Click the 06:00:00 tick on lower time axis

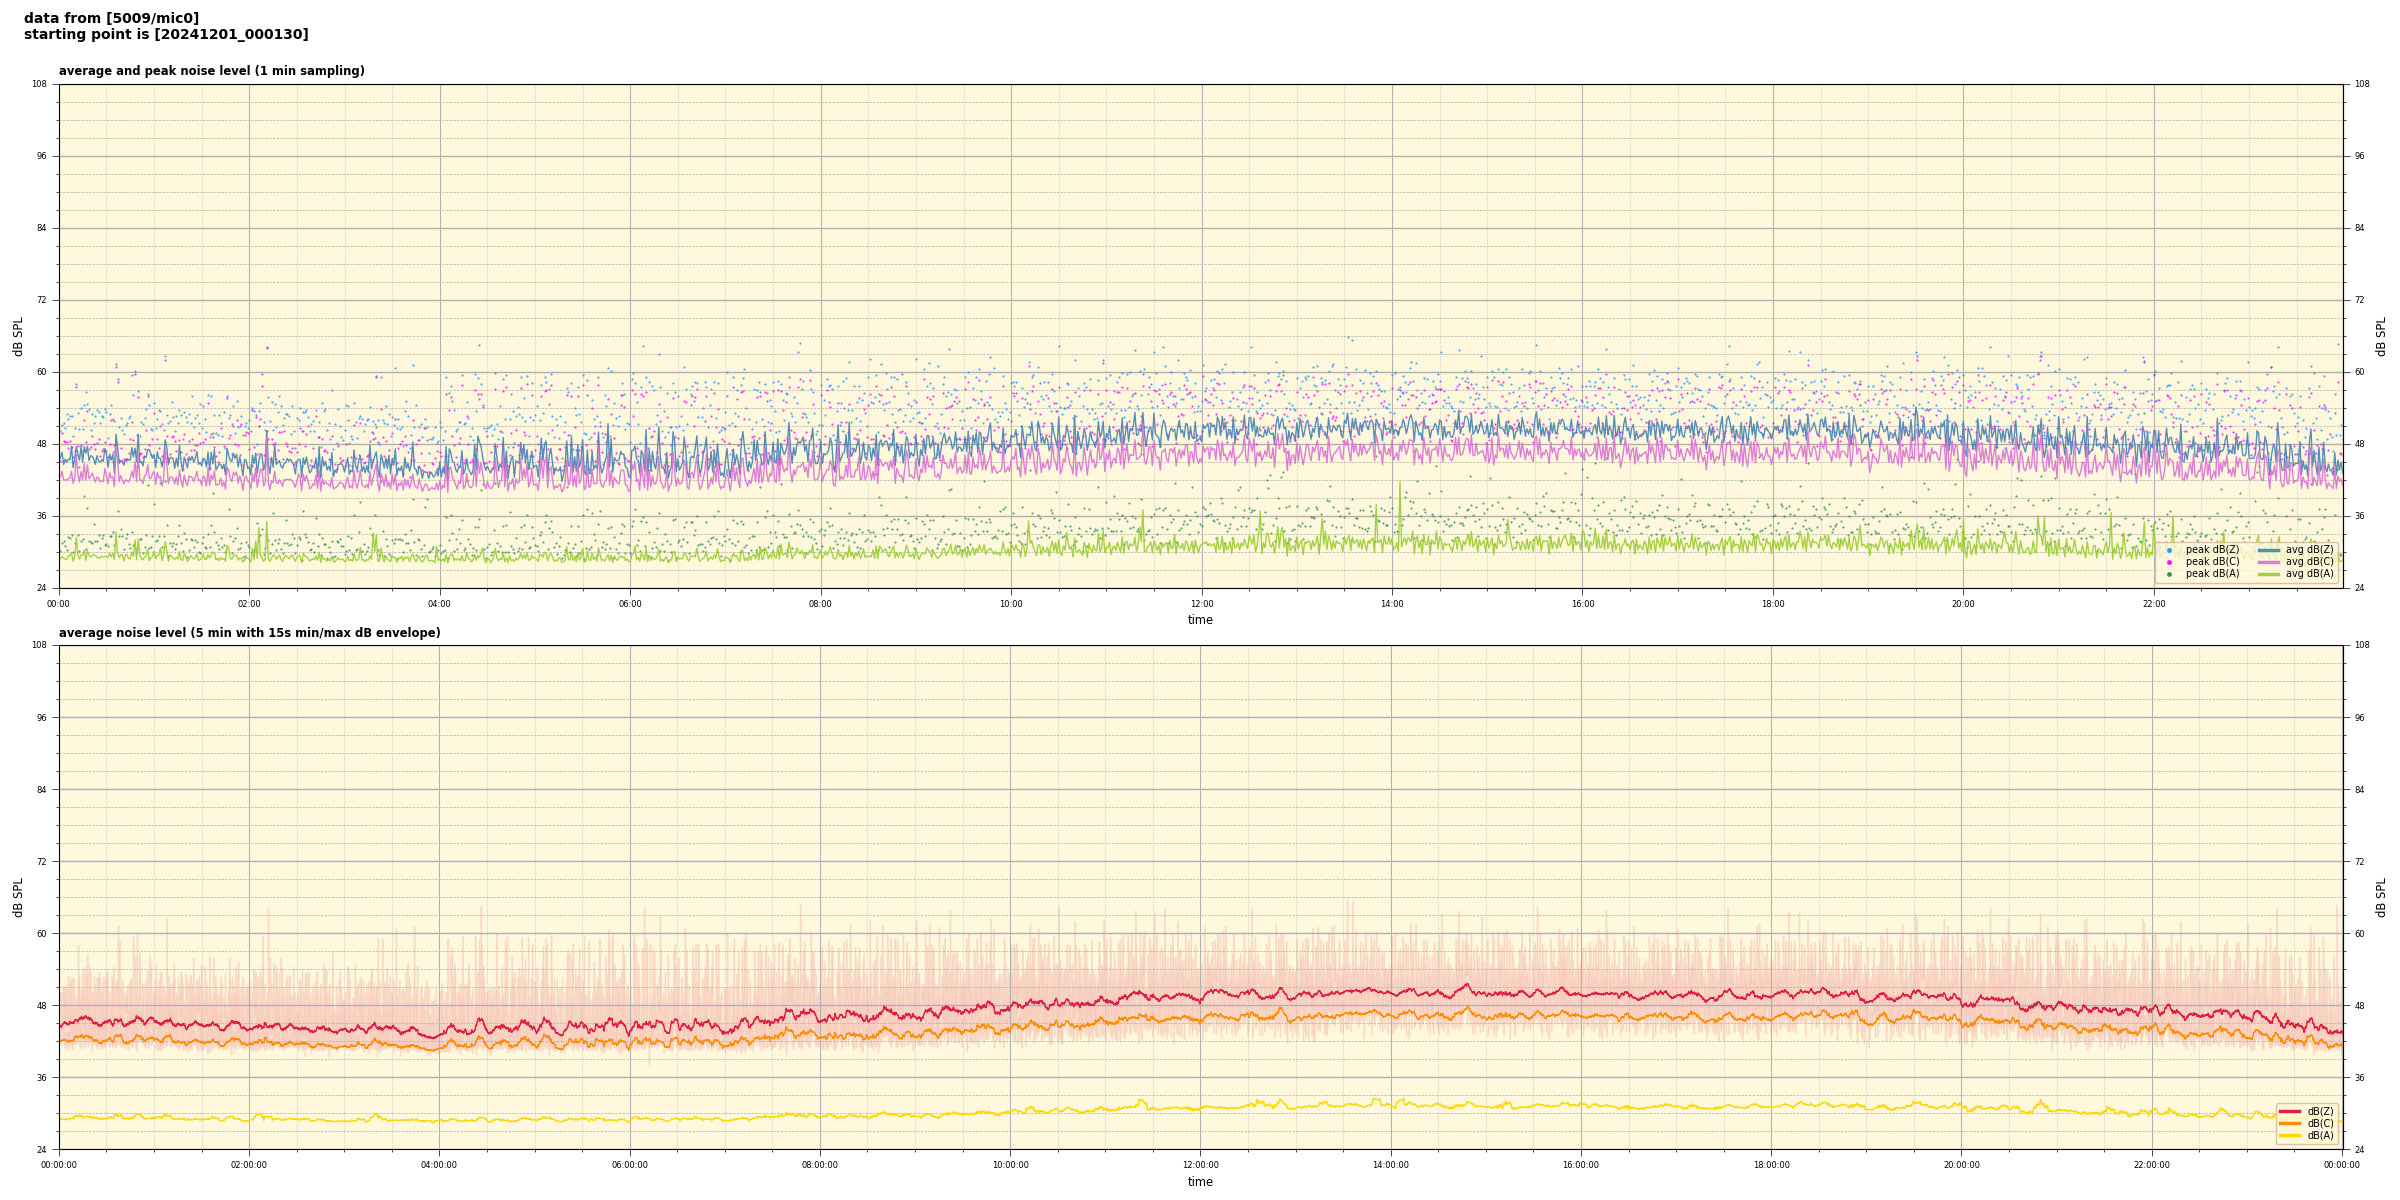pyautogui.click(x=630, y=1165)
